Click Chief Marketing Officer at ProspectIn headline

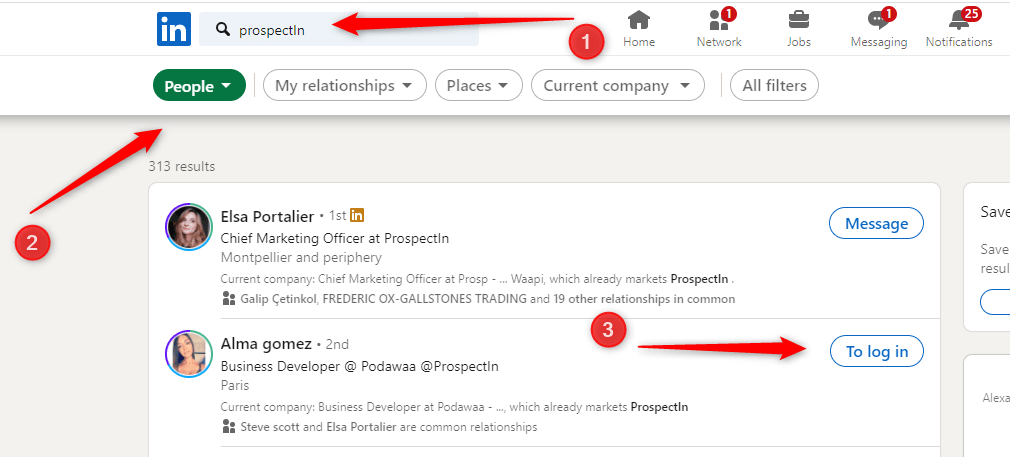coord(335,238)
